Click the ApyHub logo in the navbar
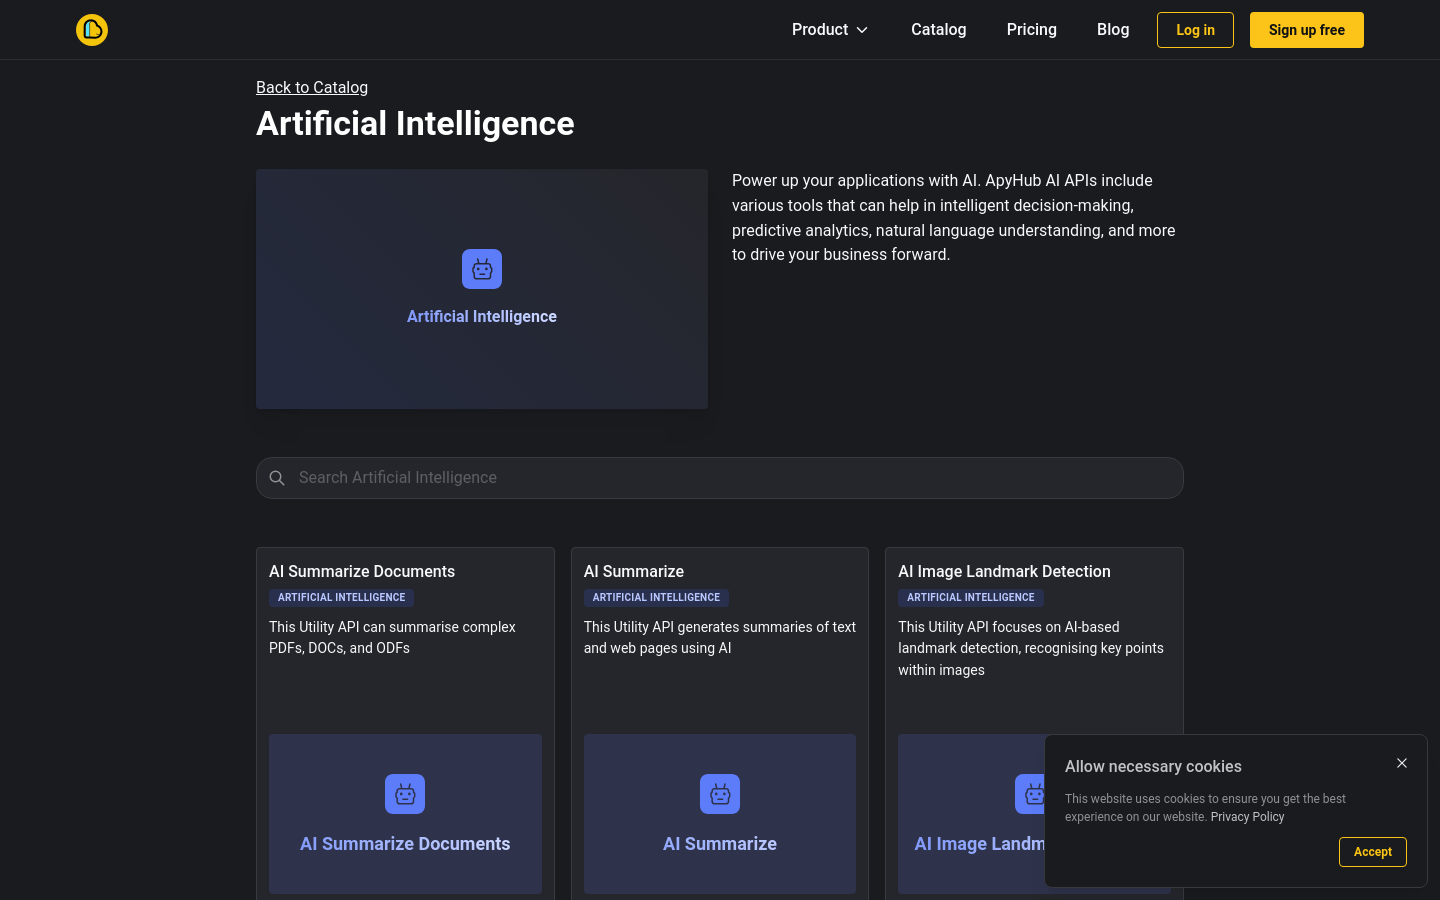The image size is (1440, 900). (91, 29)
